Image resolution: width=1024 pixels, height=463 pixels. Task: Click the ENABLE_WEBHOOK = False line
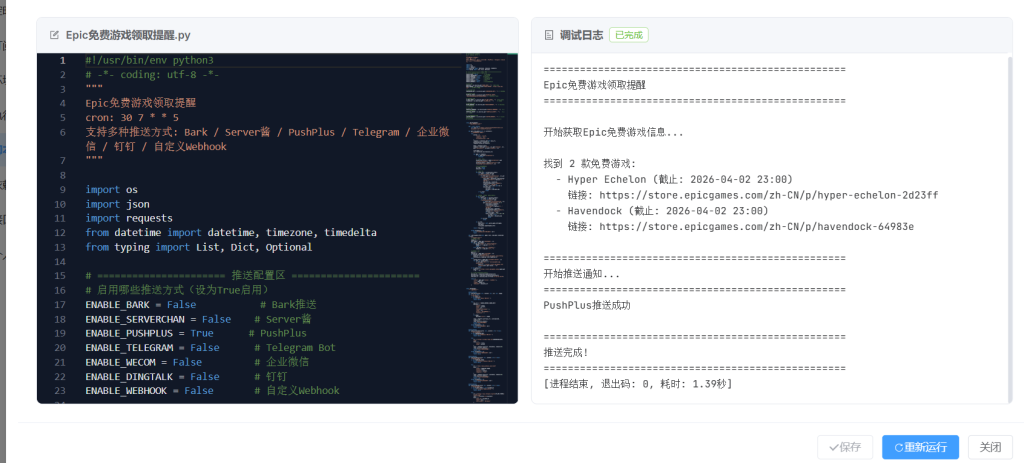click(x=213, y=391)
